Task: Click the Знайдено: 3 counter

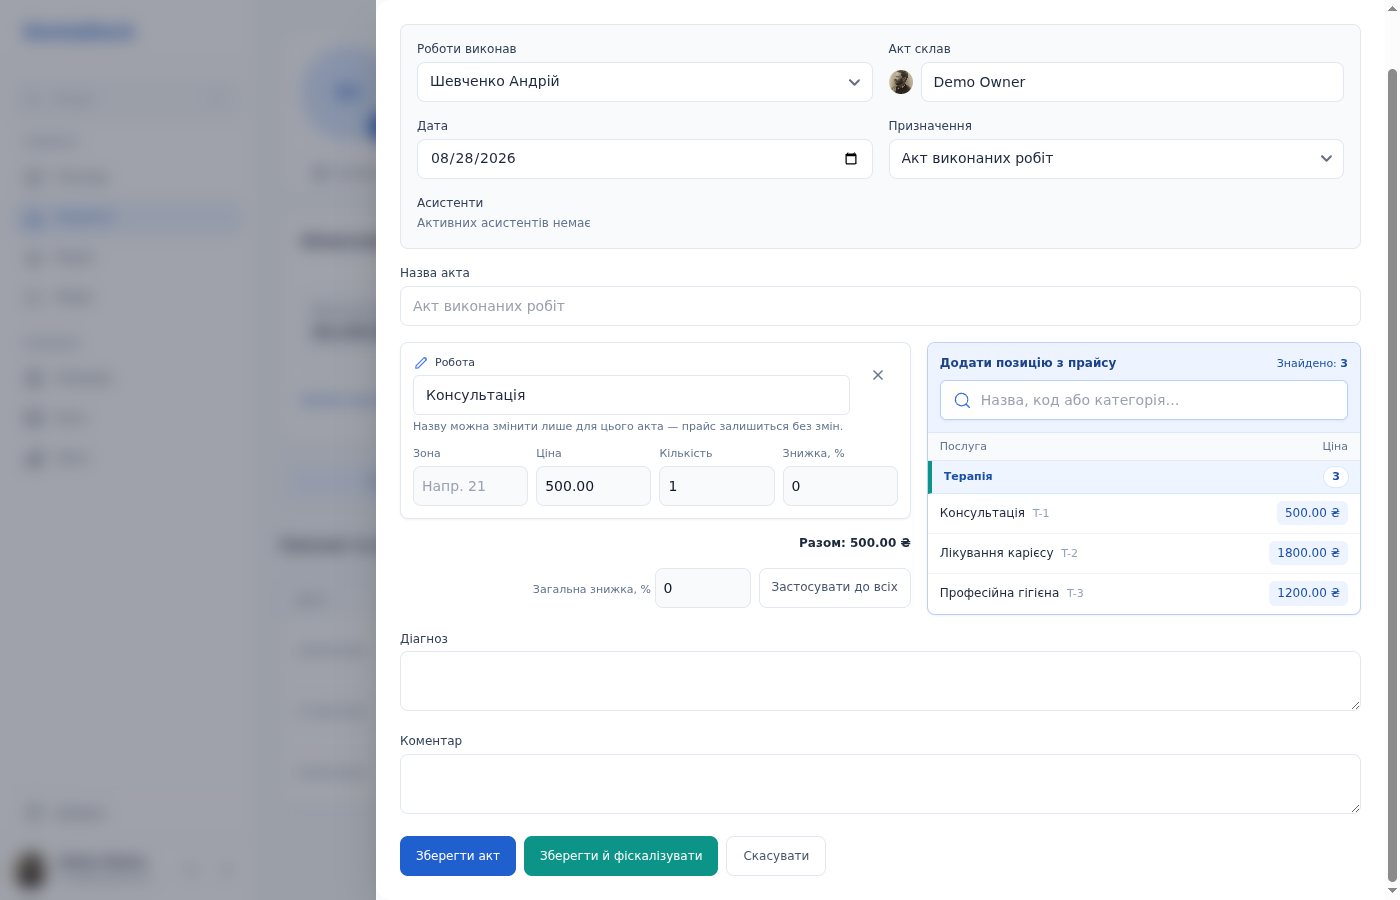Action: [x=1312, y=363]
